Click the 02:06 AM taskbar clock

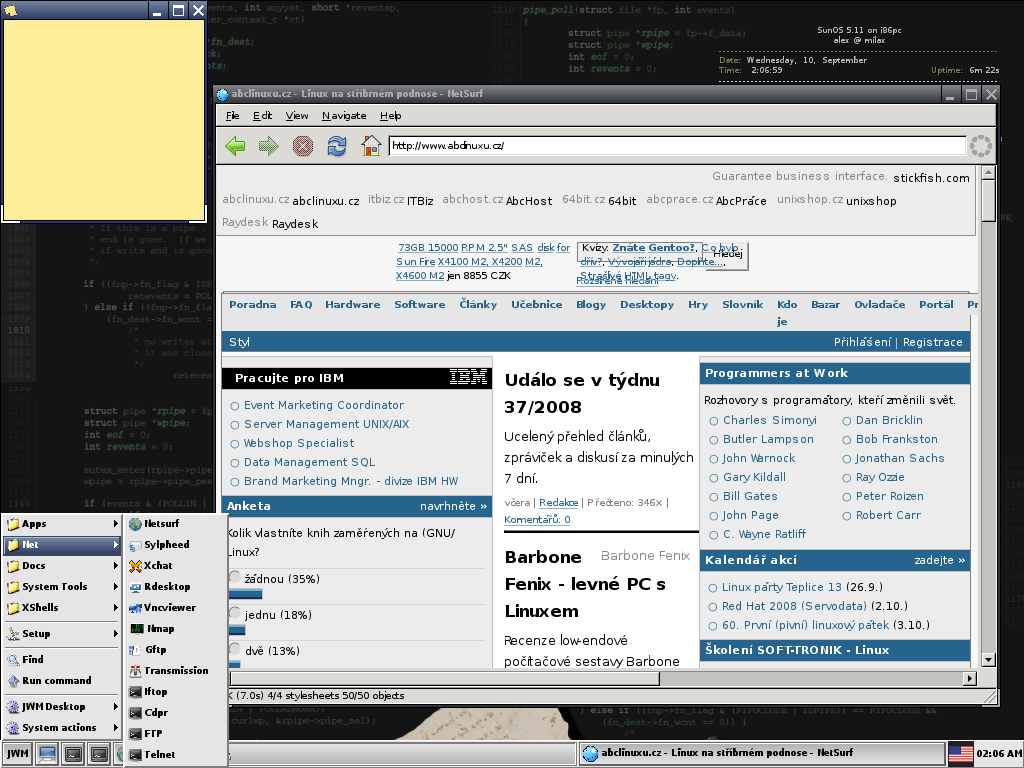[x=999, y=754]
